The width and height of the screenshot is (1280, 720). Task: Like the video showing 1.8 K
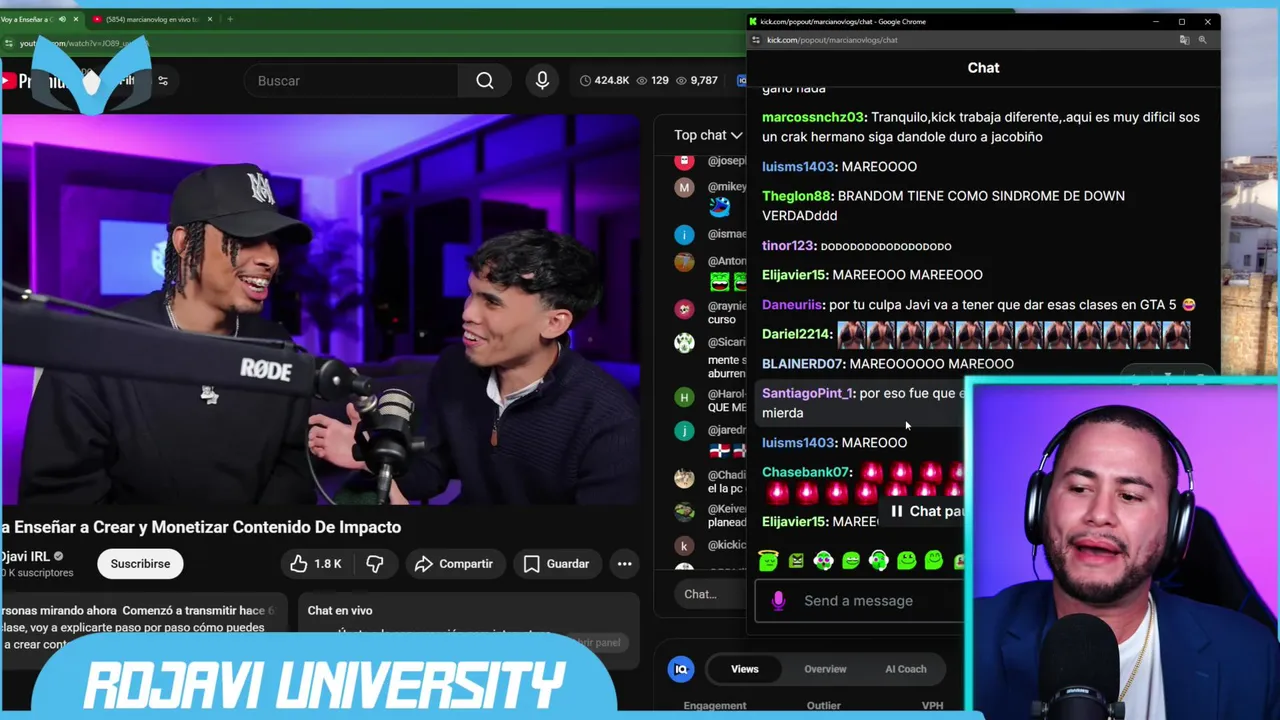[316, 564]
